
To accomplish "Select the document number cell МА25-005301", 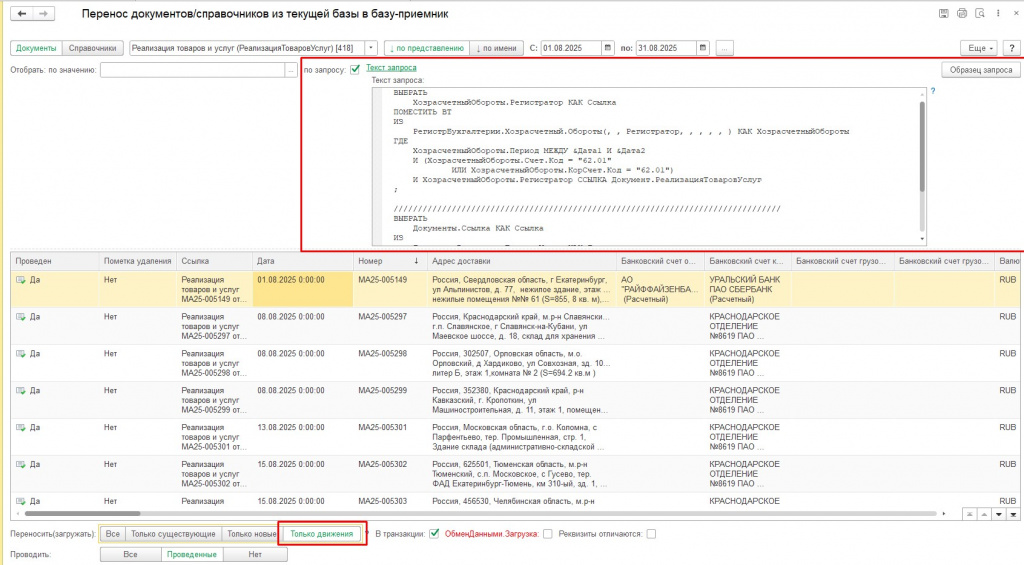I will pos(390,437).
